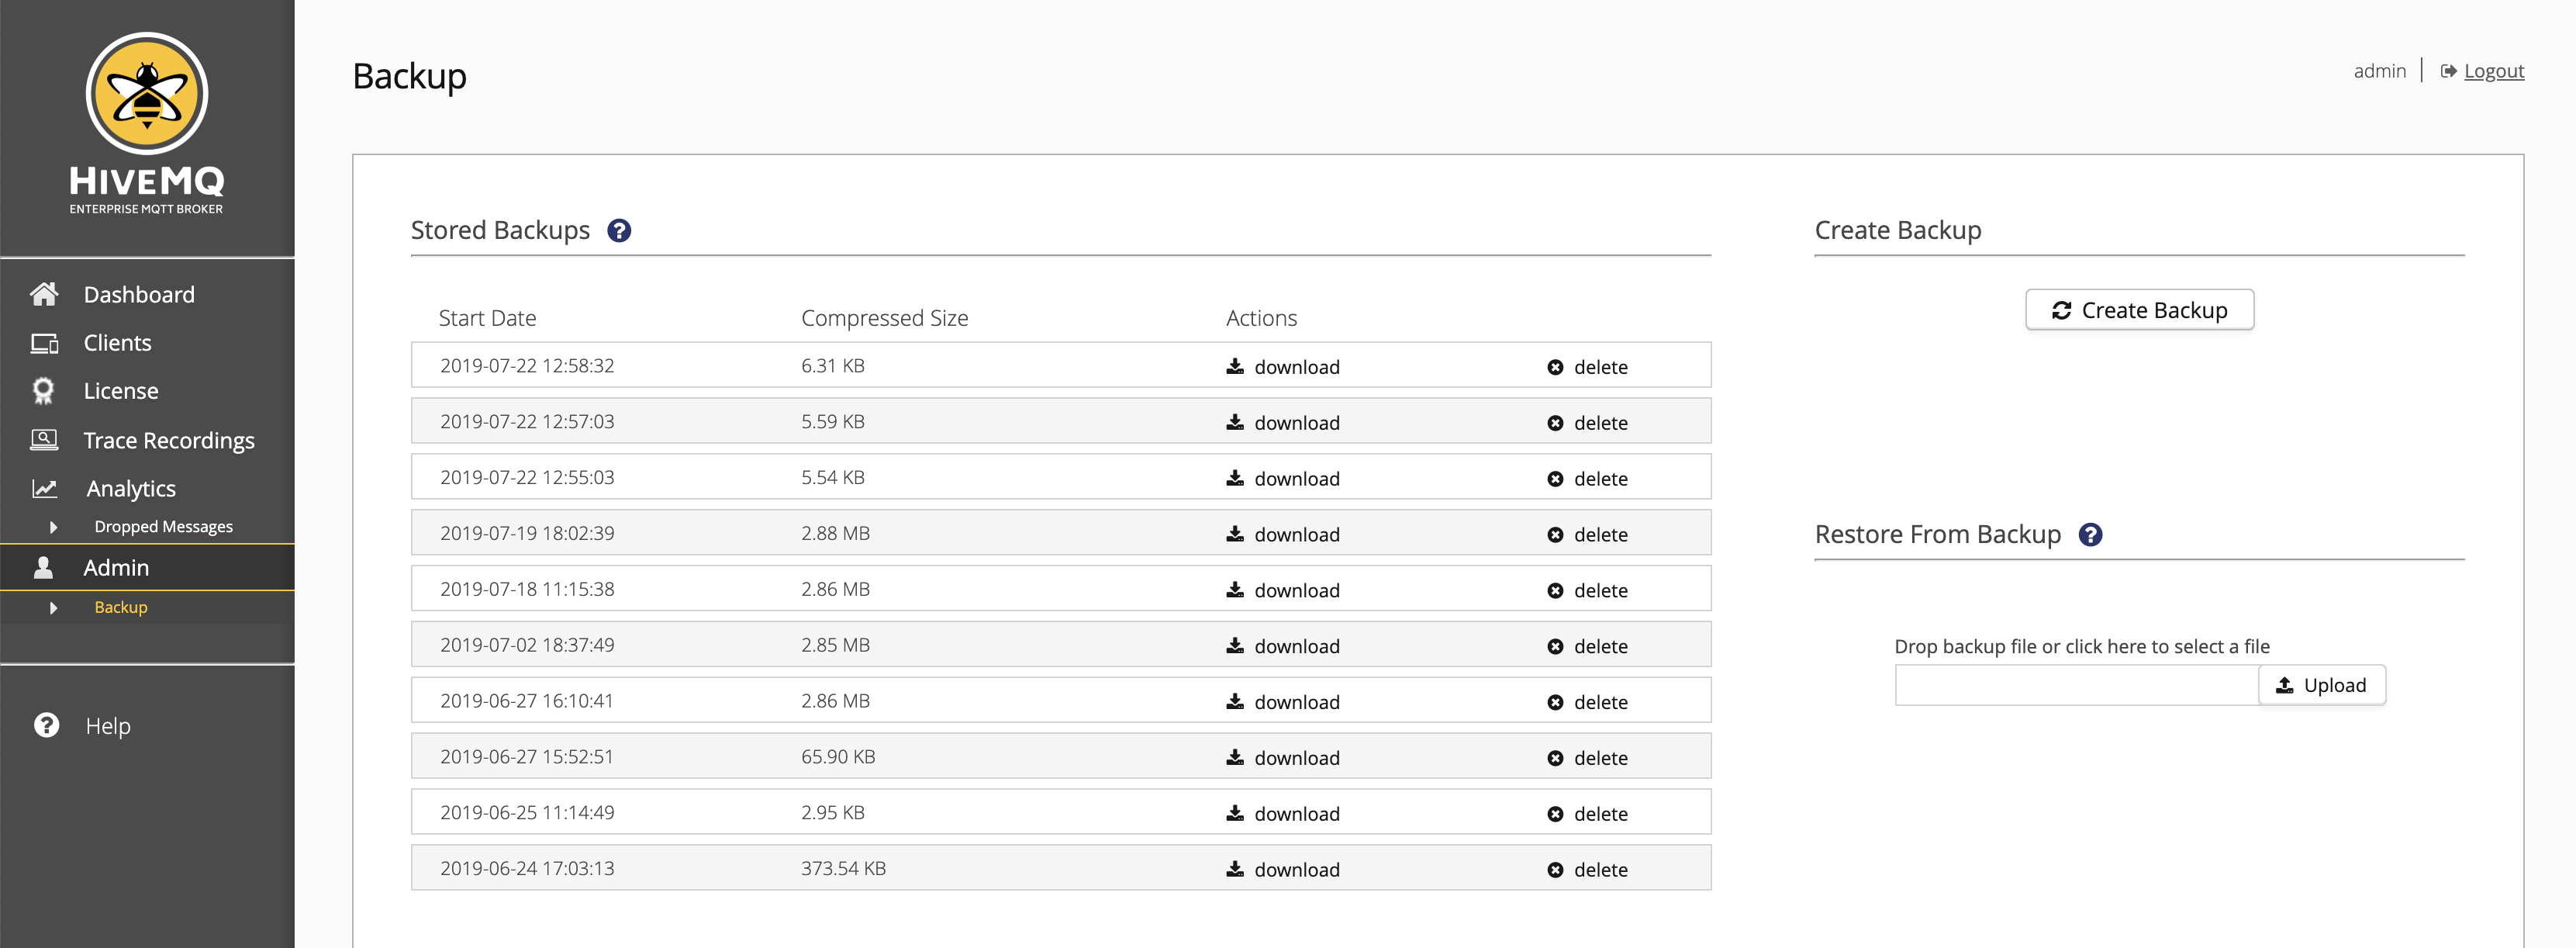The width and height of the screenshot is (2576, 948).
Task: Open Dropped Messages submenu item
Action: [163, 527]
